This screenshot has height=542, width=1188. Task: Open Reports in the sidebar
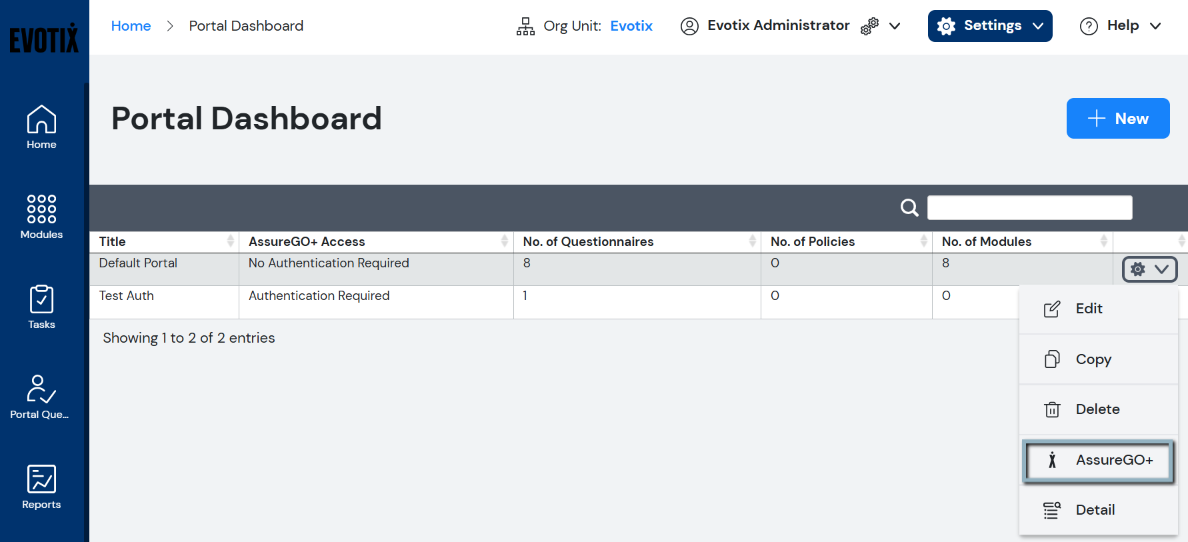(x=41, y=486)
